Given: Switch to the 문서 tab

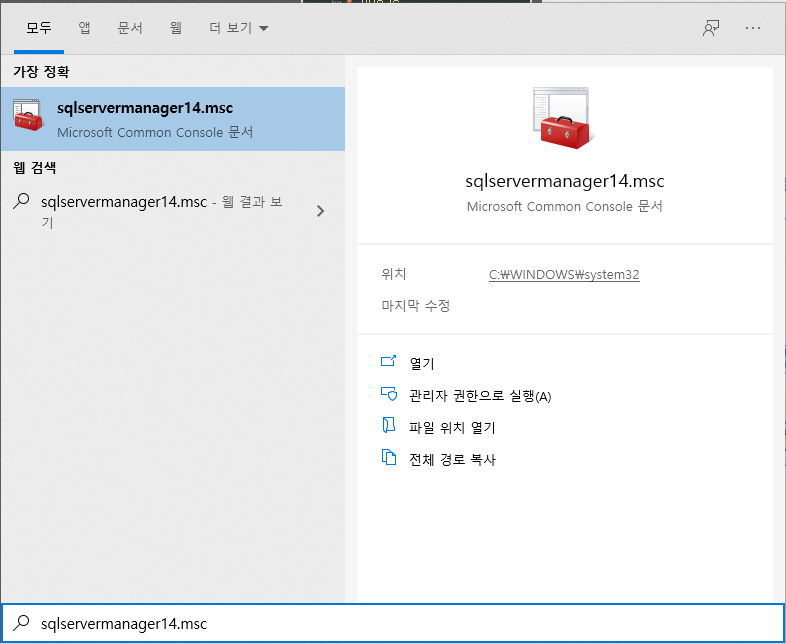Looking at the screenshot, I should tap(130, 28).
